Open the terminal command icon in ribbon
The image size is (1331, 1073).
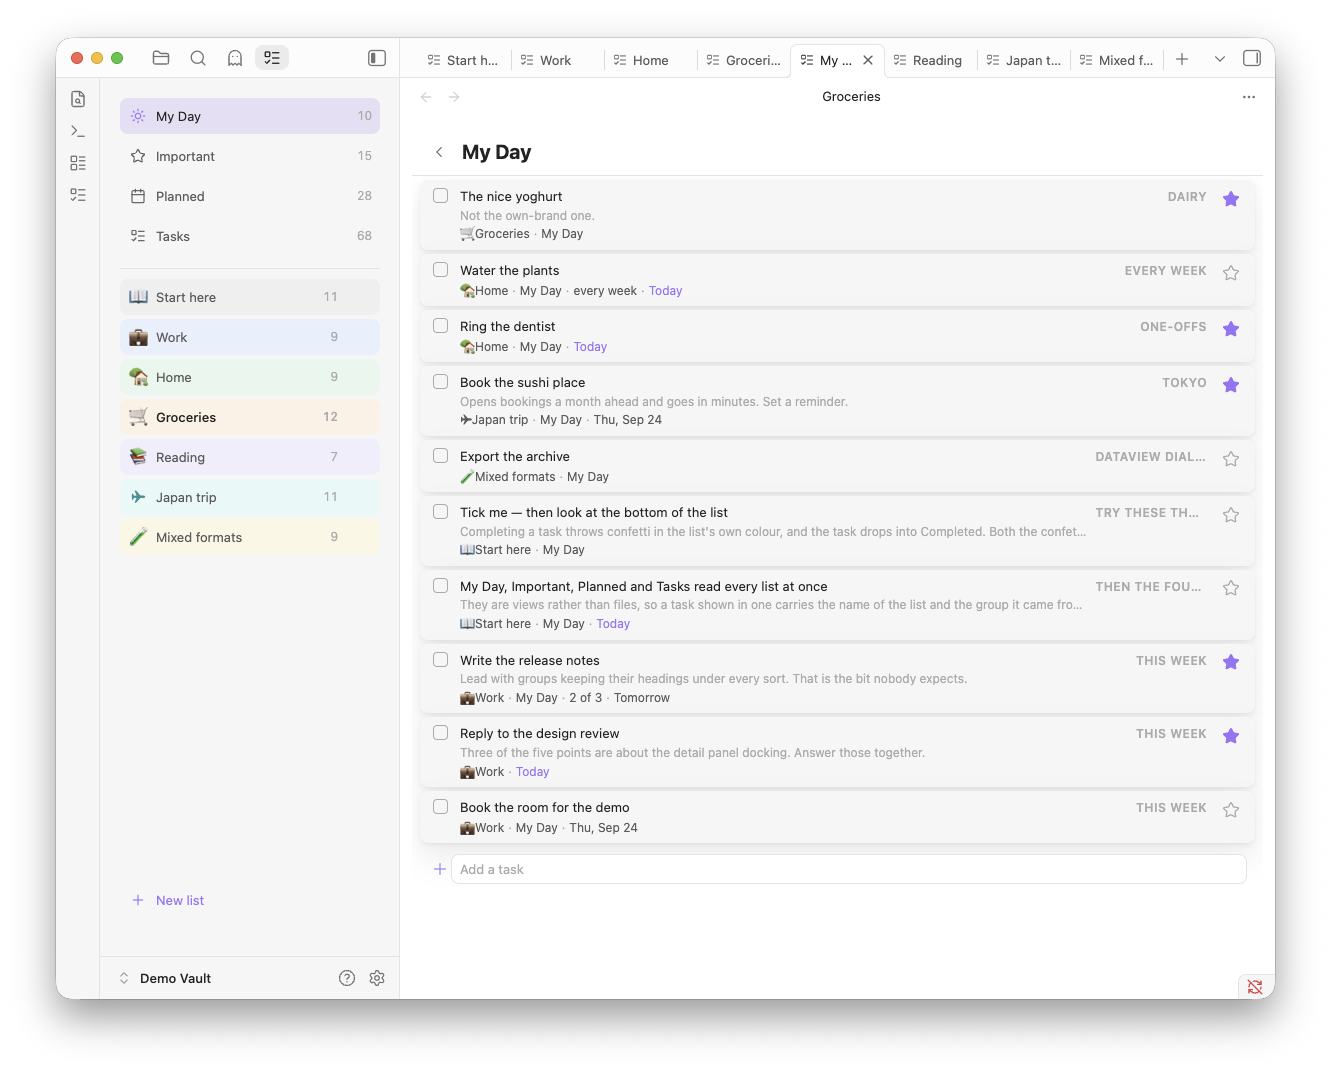pyautogui.click(x=78, y=131)
